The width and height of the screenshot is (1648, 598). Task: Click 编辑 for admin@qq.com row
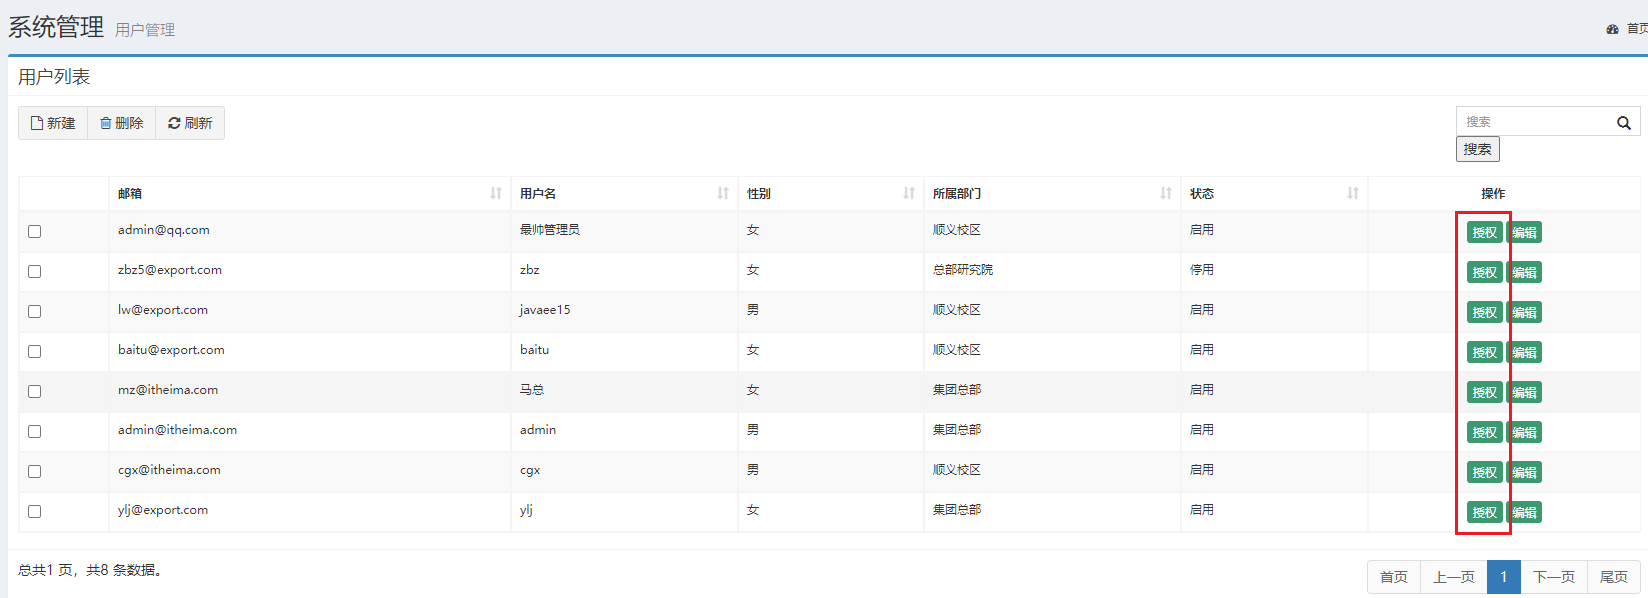tap(1524, 232)
